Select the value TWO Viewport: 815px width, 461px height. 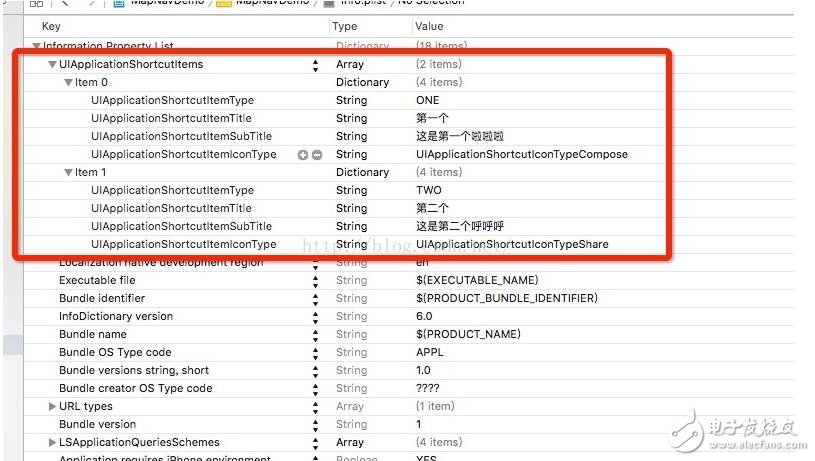429,190
